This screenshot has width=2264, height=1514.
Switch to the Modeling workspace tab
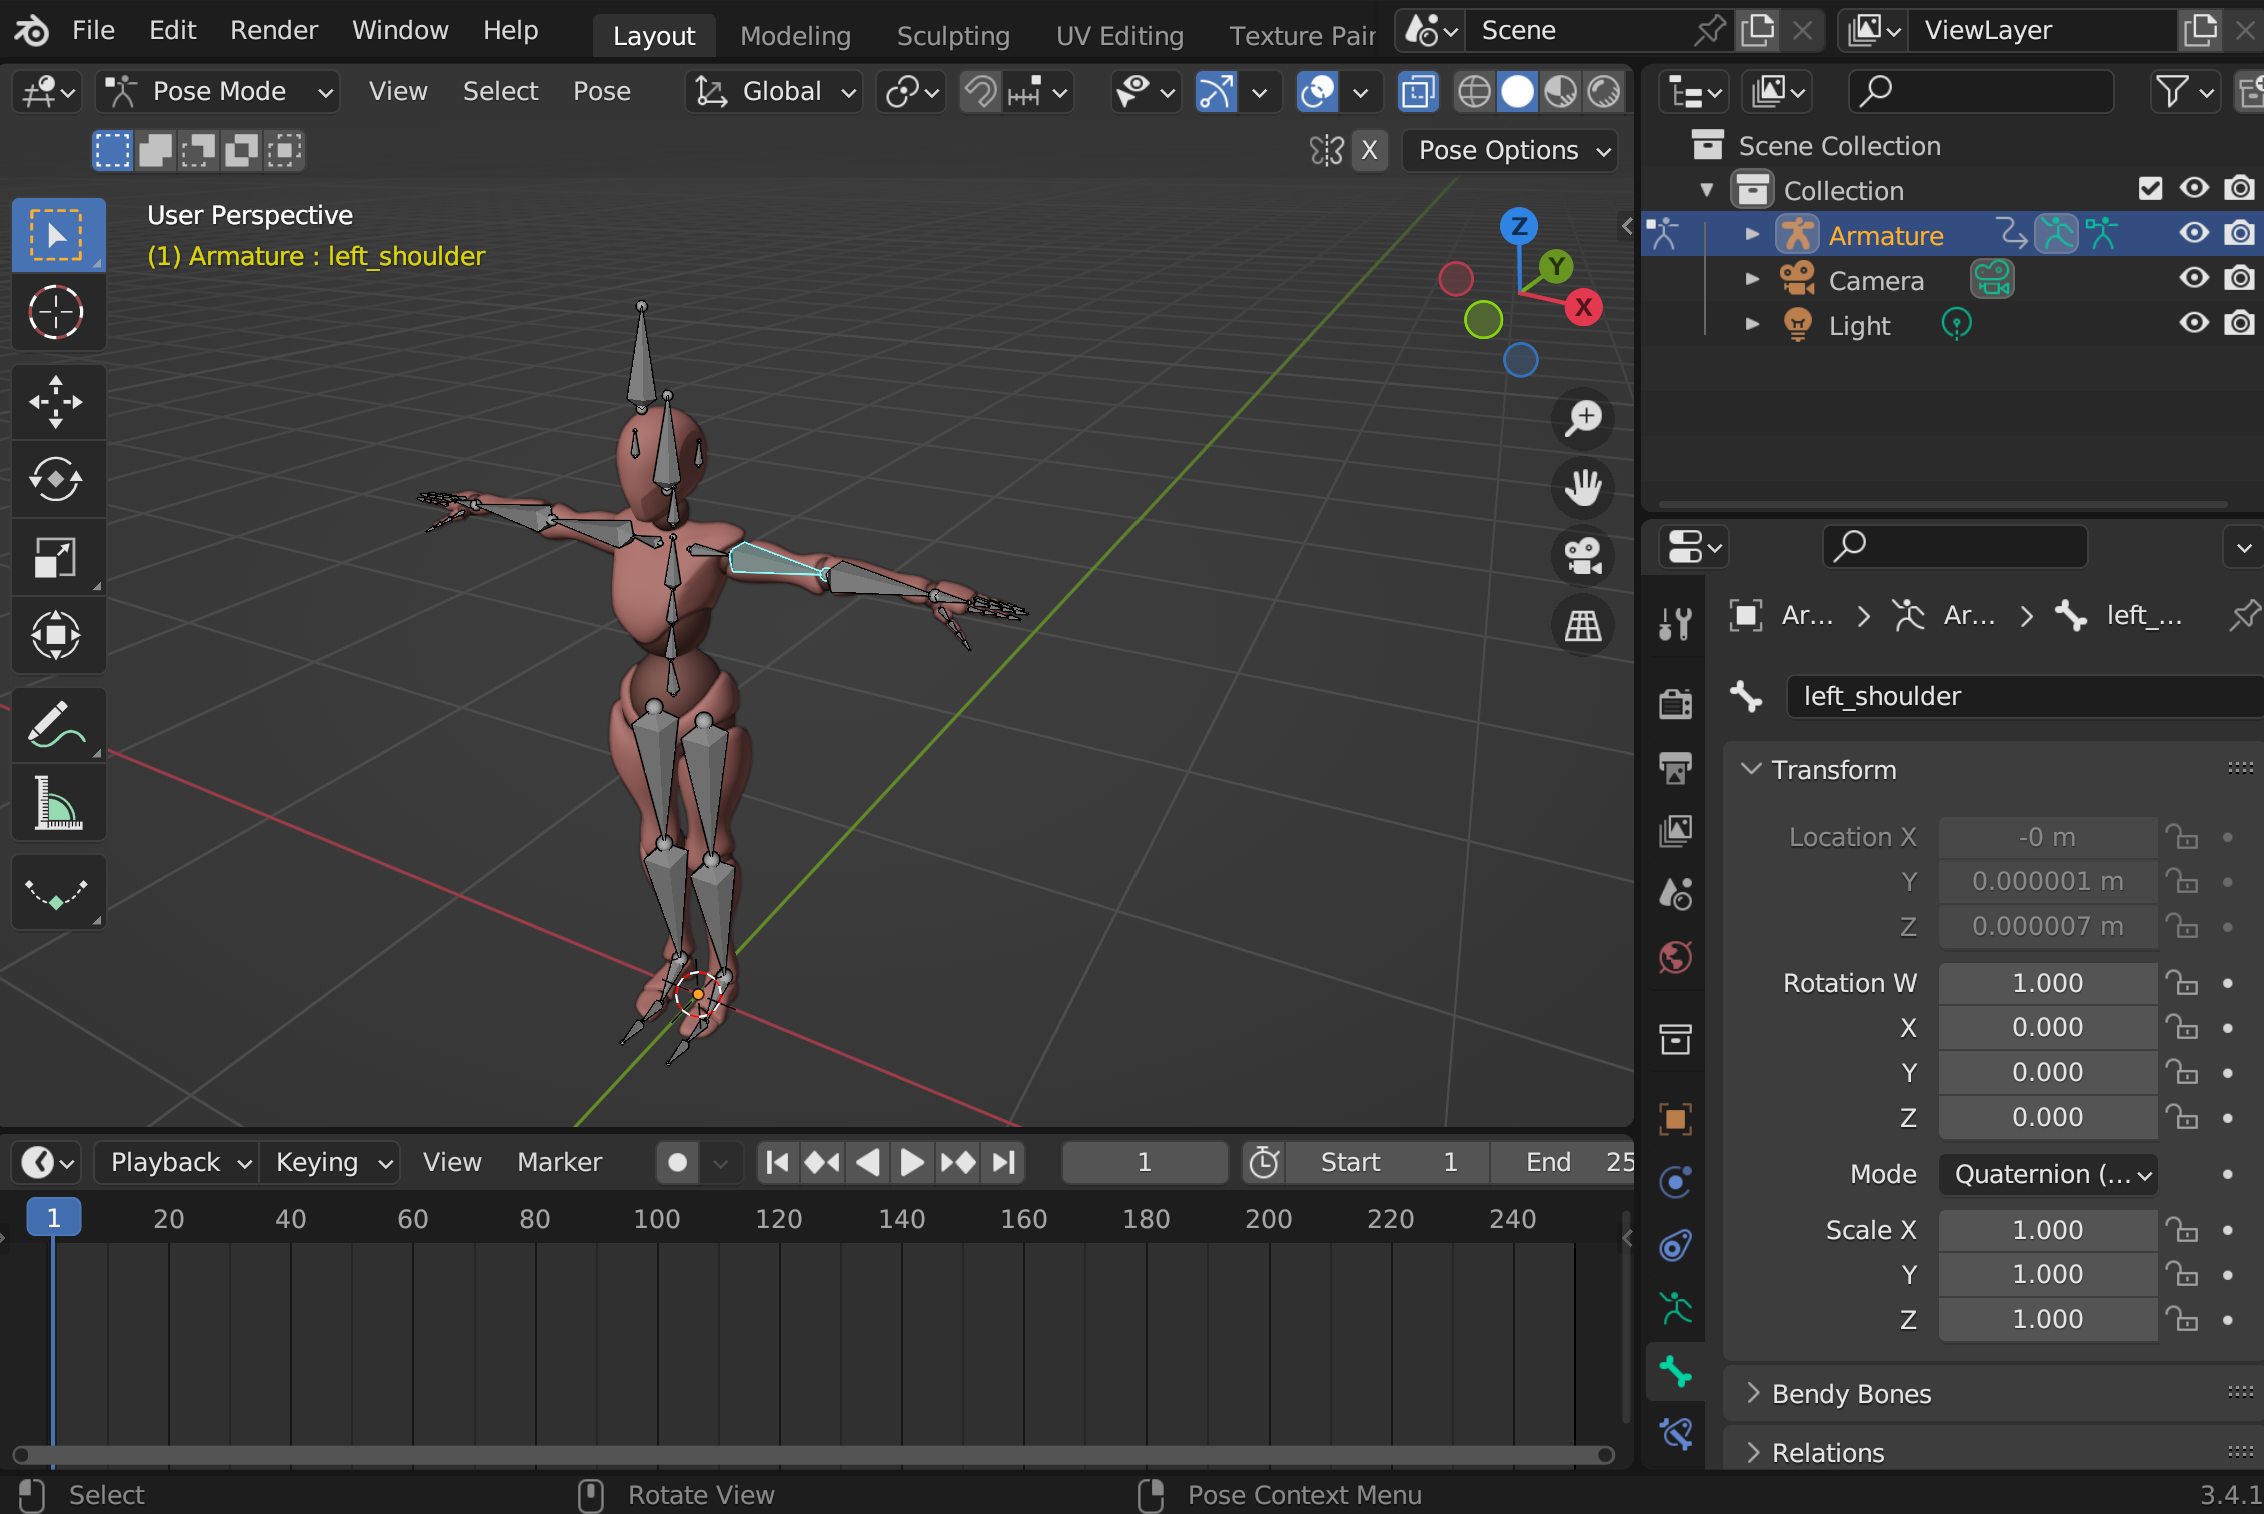coord(795,36)
